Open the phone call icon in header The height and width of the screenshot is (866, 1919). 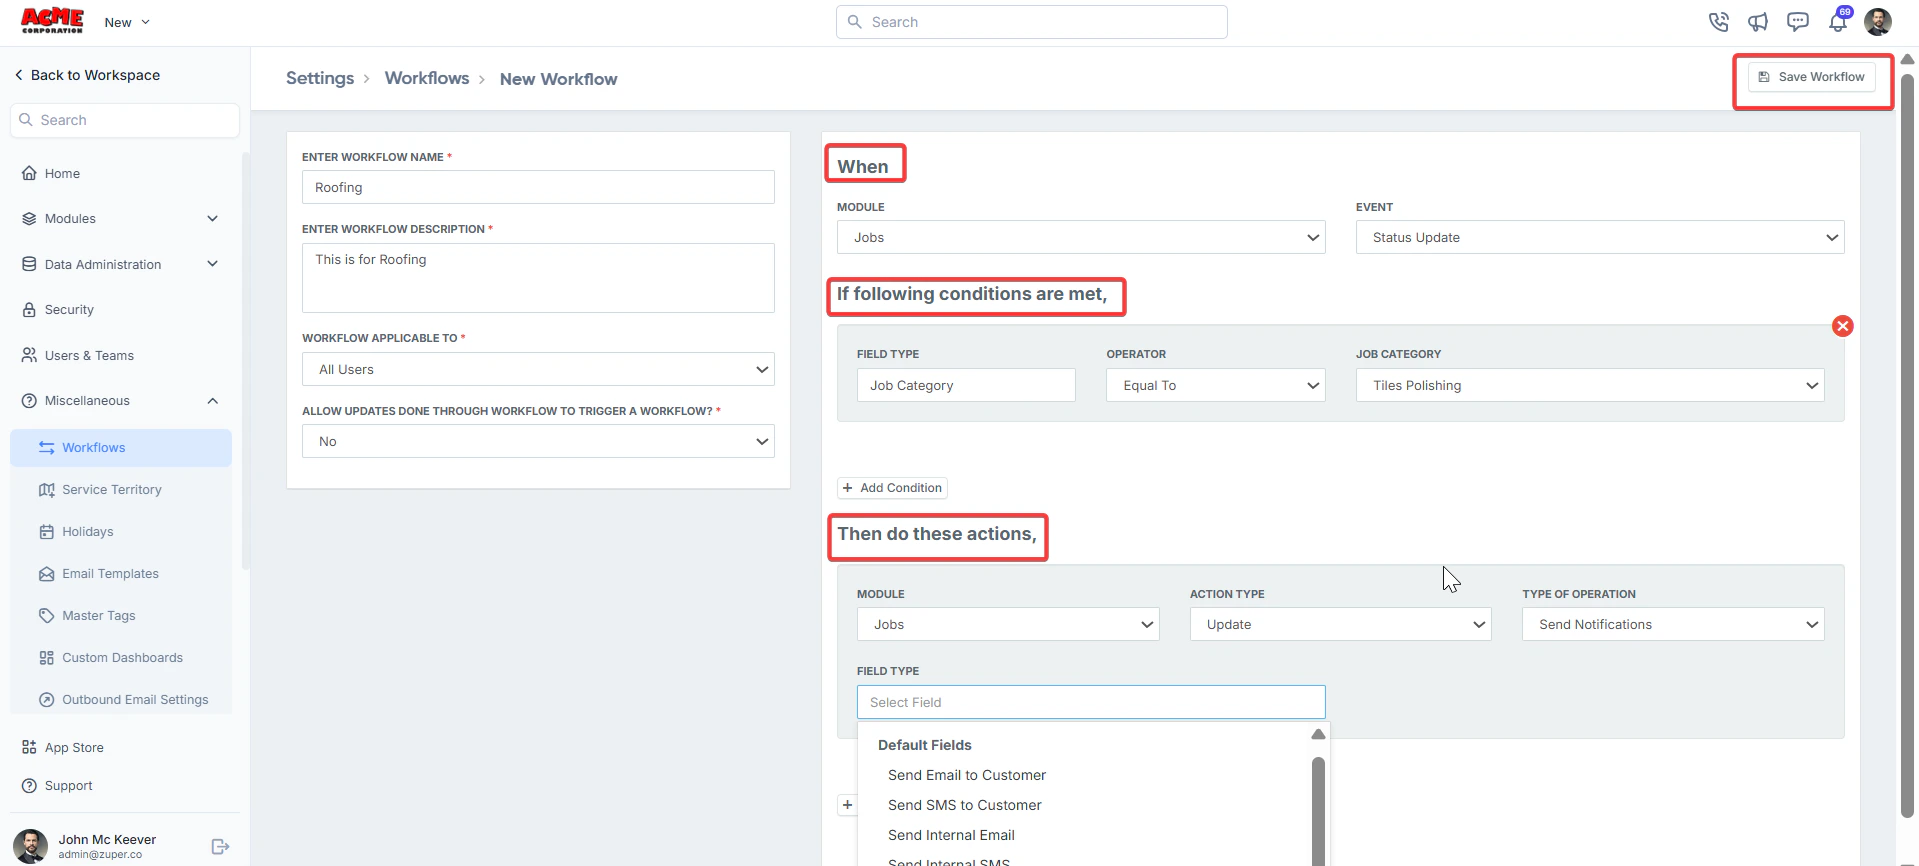(1718, 22)
